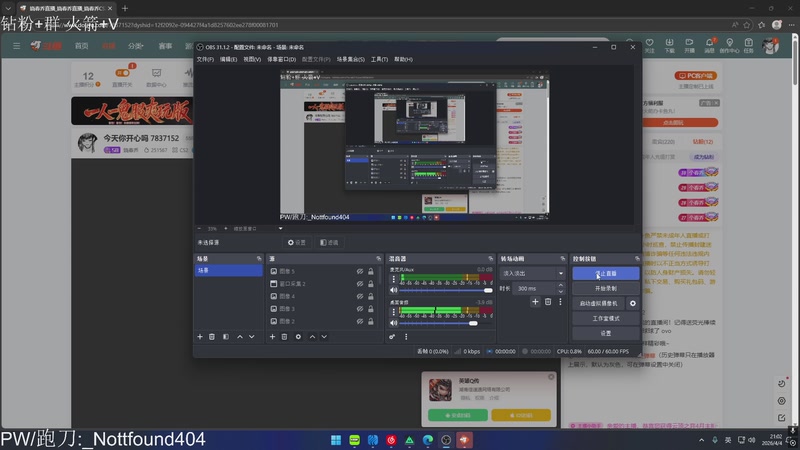Select the 场景 item in Scenes list
The image size is (800, 450).
(229, 270)
